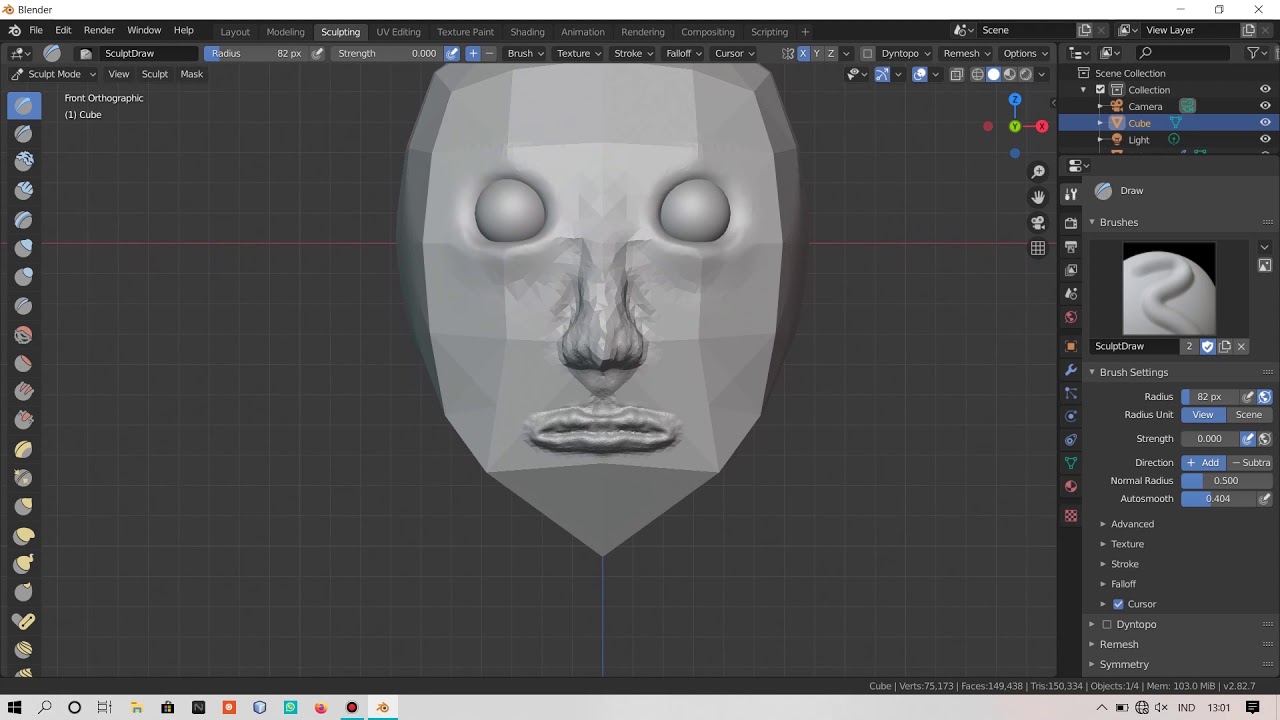Open Firefox from the Windows taskbar
This screenshot has width=1280, height=720.
point(321,707)
